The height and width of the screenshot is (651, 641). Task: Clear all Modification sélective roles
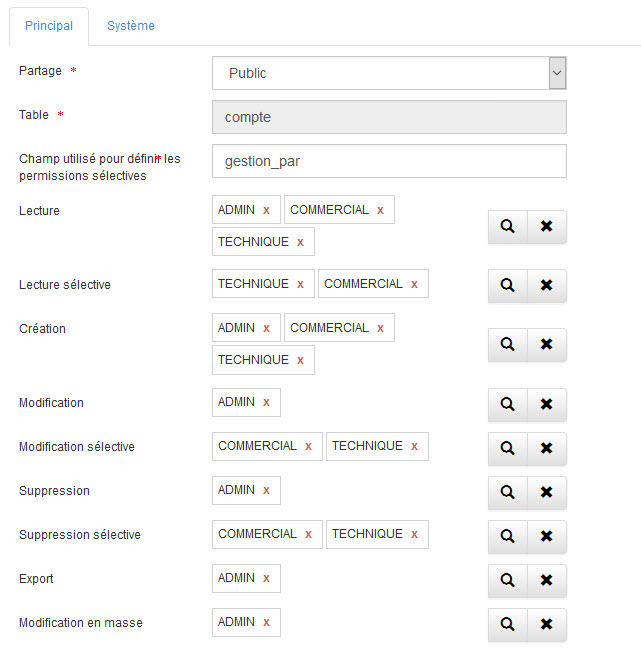(x=547, y=448)
